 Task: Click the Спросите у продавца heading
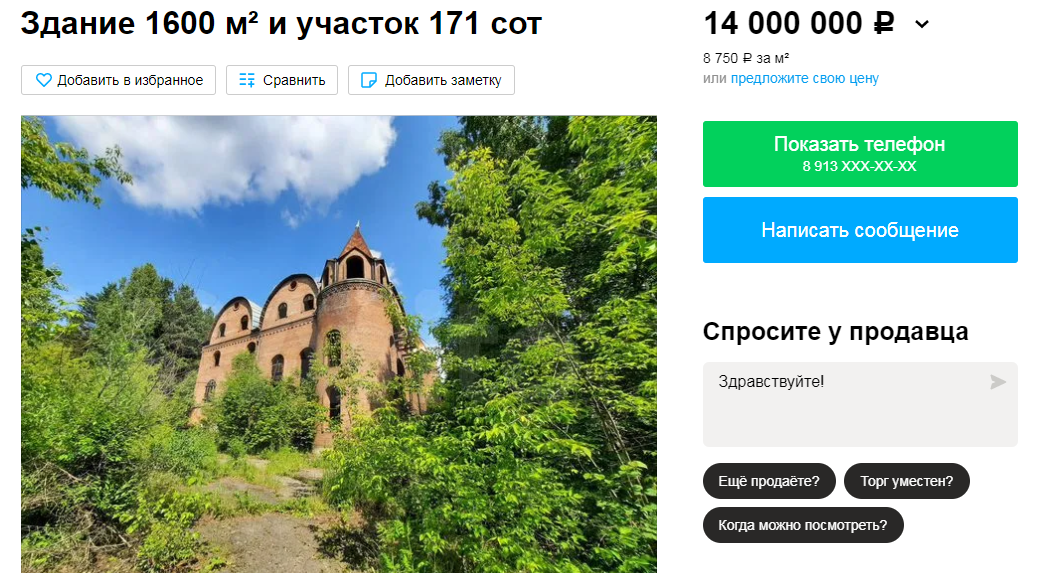coord(836,332)
